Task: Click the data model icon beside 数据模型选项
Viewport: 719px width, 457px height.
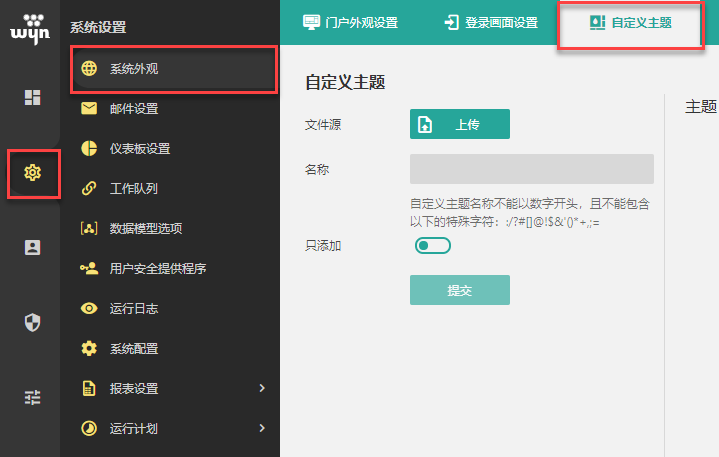Action: pos(89,228)
